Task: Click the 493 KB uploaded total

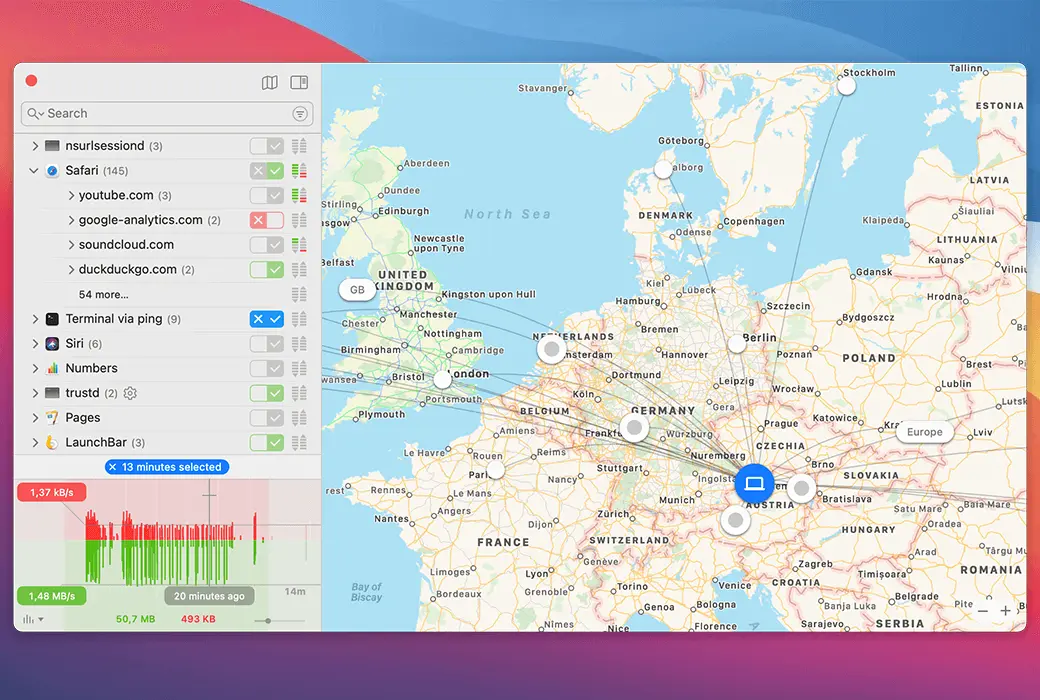Action: click(x=198, y=619)
